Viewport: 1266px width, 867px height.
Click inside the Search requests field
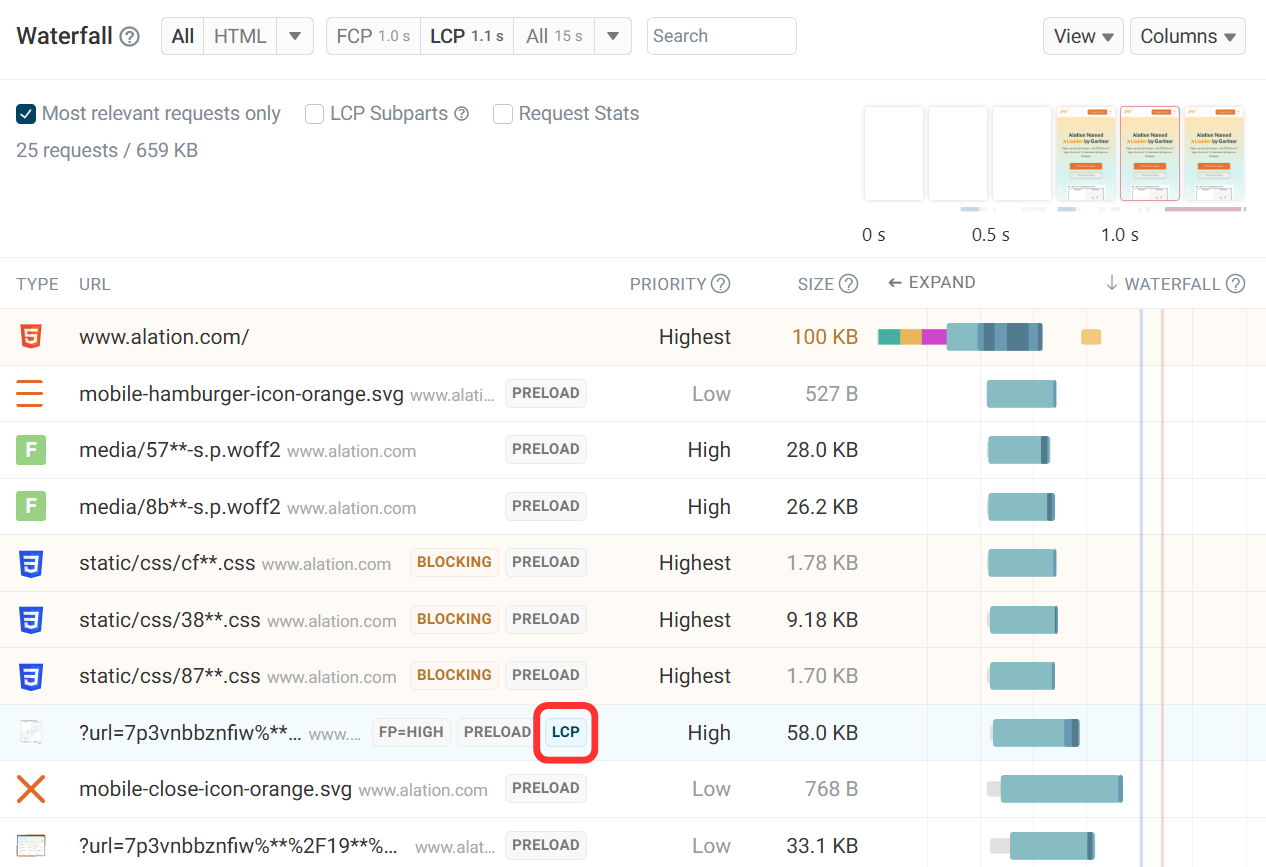[721, 35]
